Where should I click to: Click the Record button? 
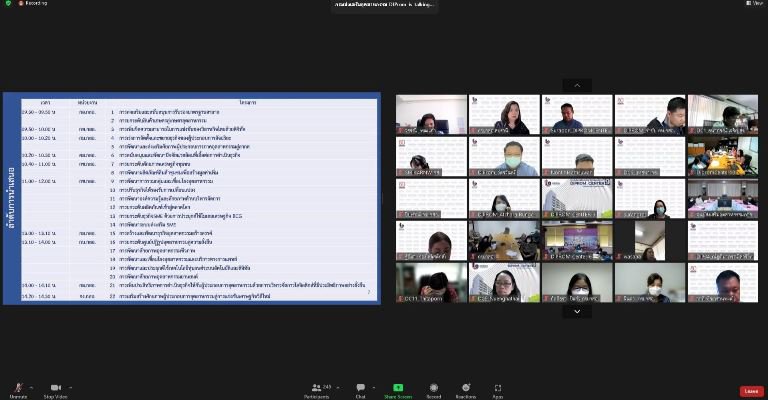[x=433, y=390]
